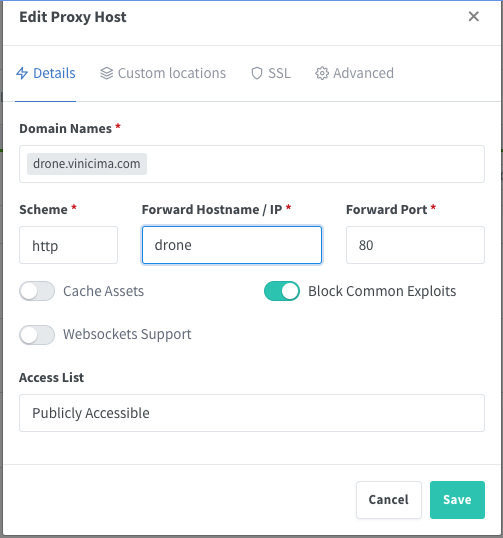Click the layers icon for Custom locations
The height and width of the screenshot is (538, 503).
click(x=106, y=73)
